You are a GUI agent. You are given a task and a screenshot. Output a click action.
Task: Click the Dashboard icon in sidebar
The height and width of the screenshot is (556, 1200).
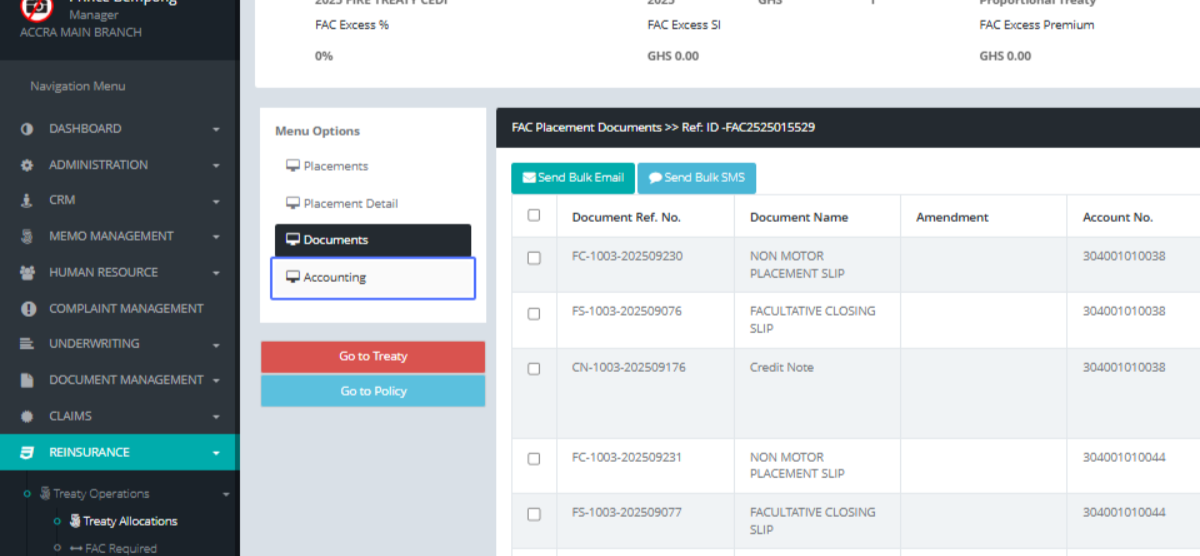[27, 129]
